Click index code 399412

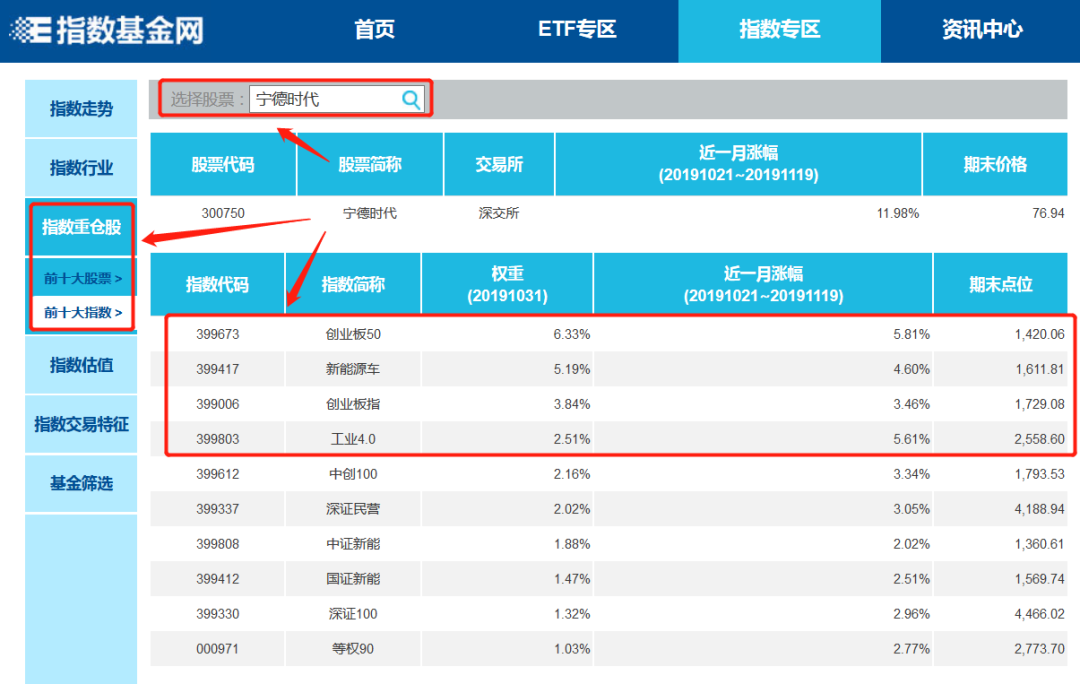pos(218,579)
